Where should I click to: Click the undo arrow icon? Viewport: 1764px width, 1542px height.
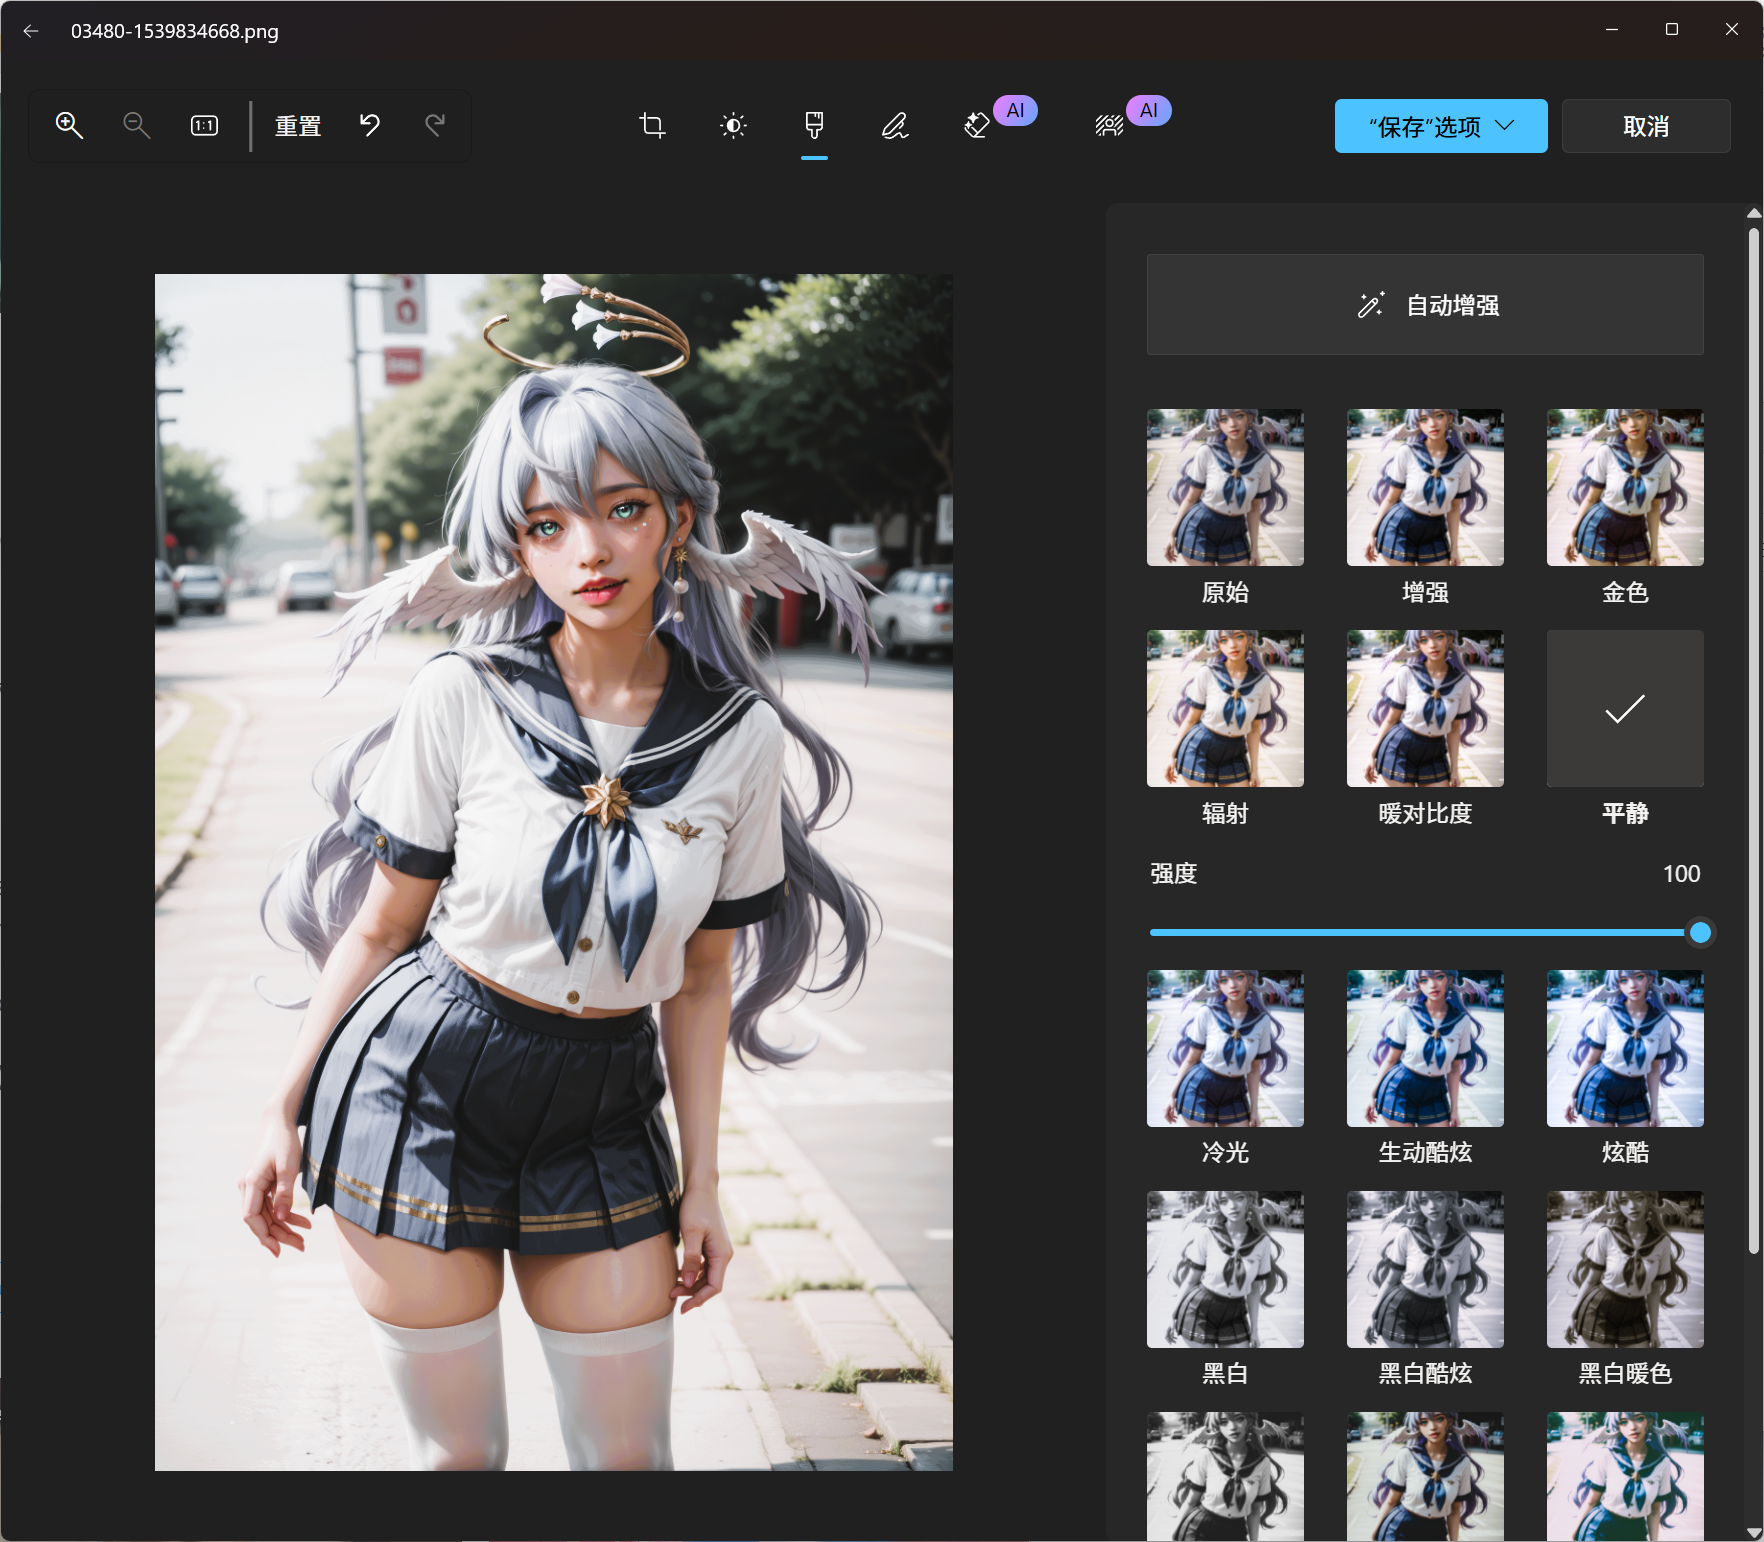click(370, 126)
